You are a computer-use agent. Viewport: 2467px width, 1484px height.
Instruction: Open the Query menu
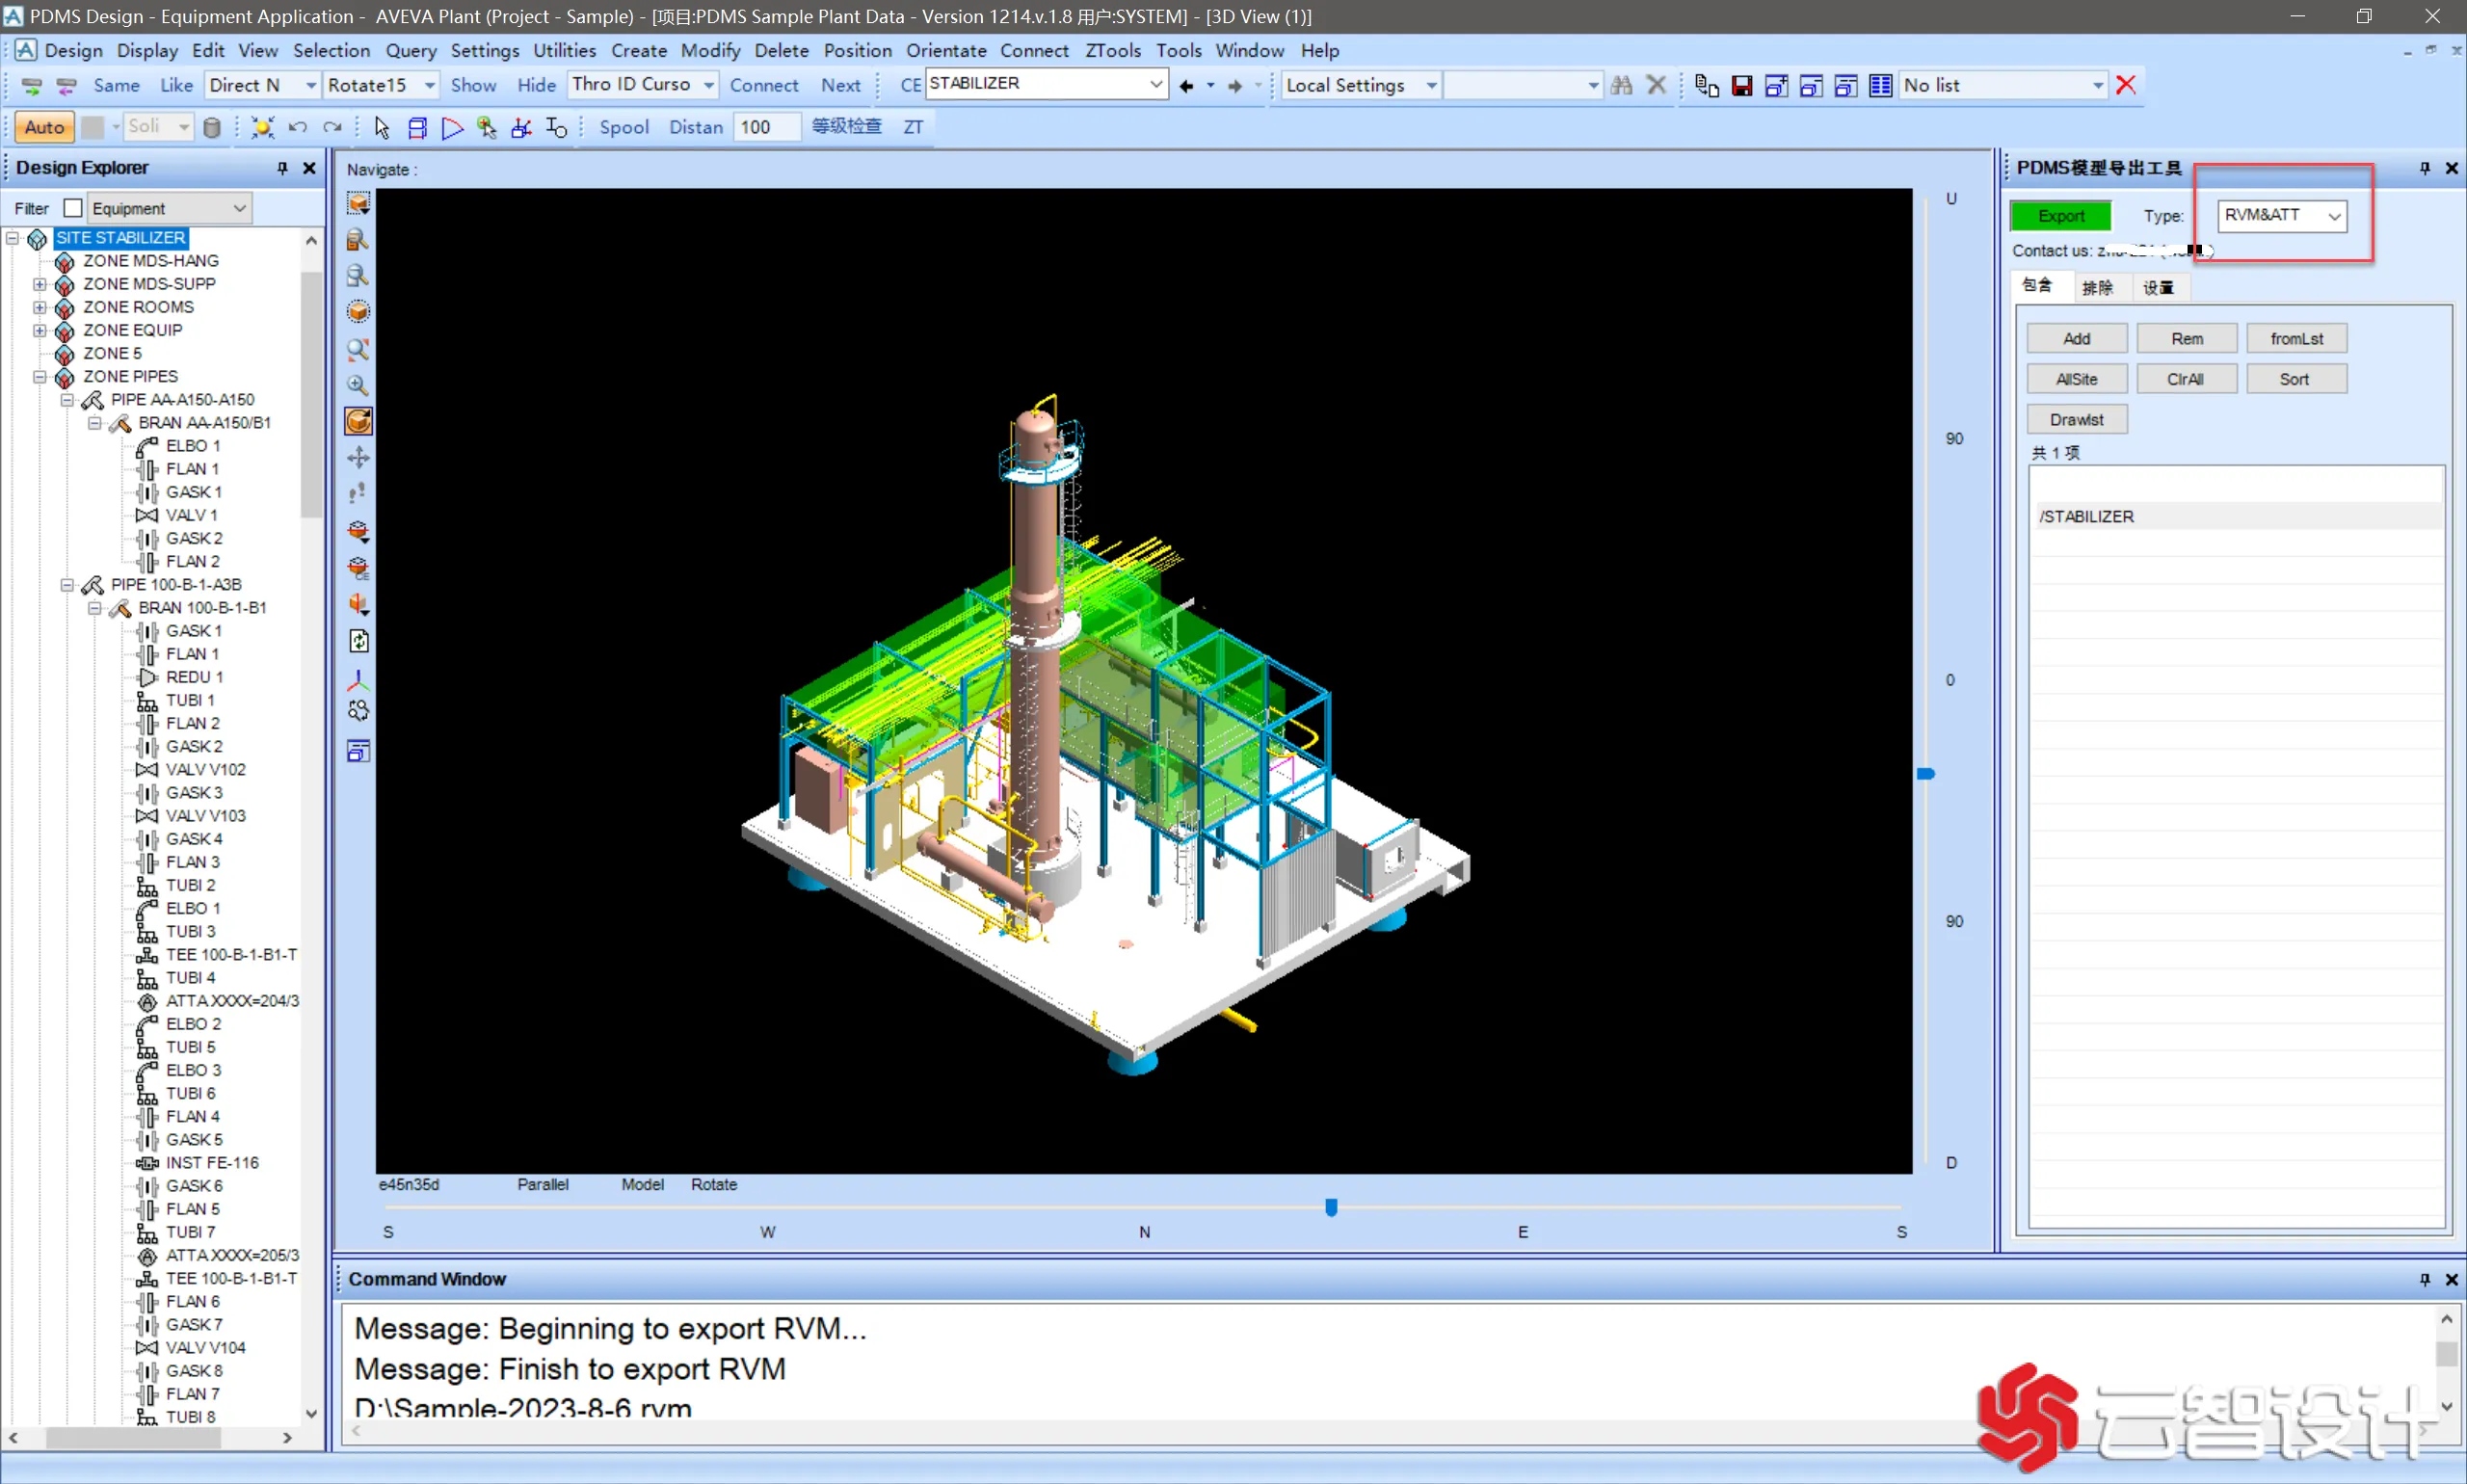(x=410, y=50)
